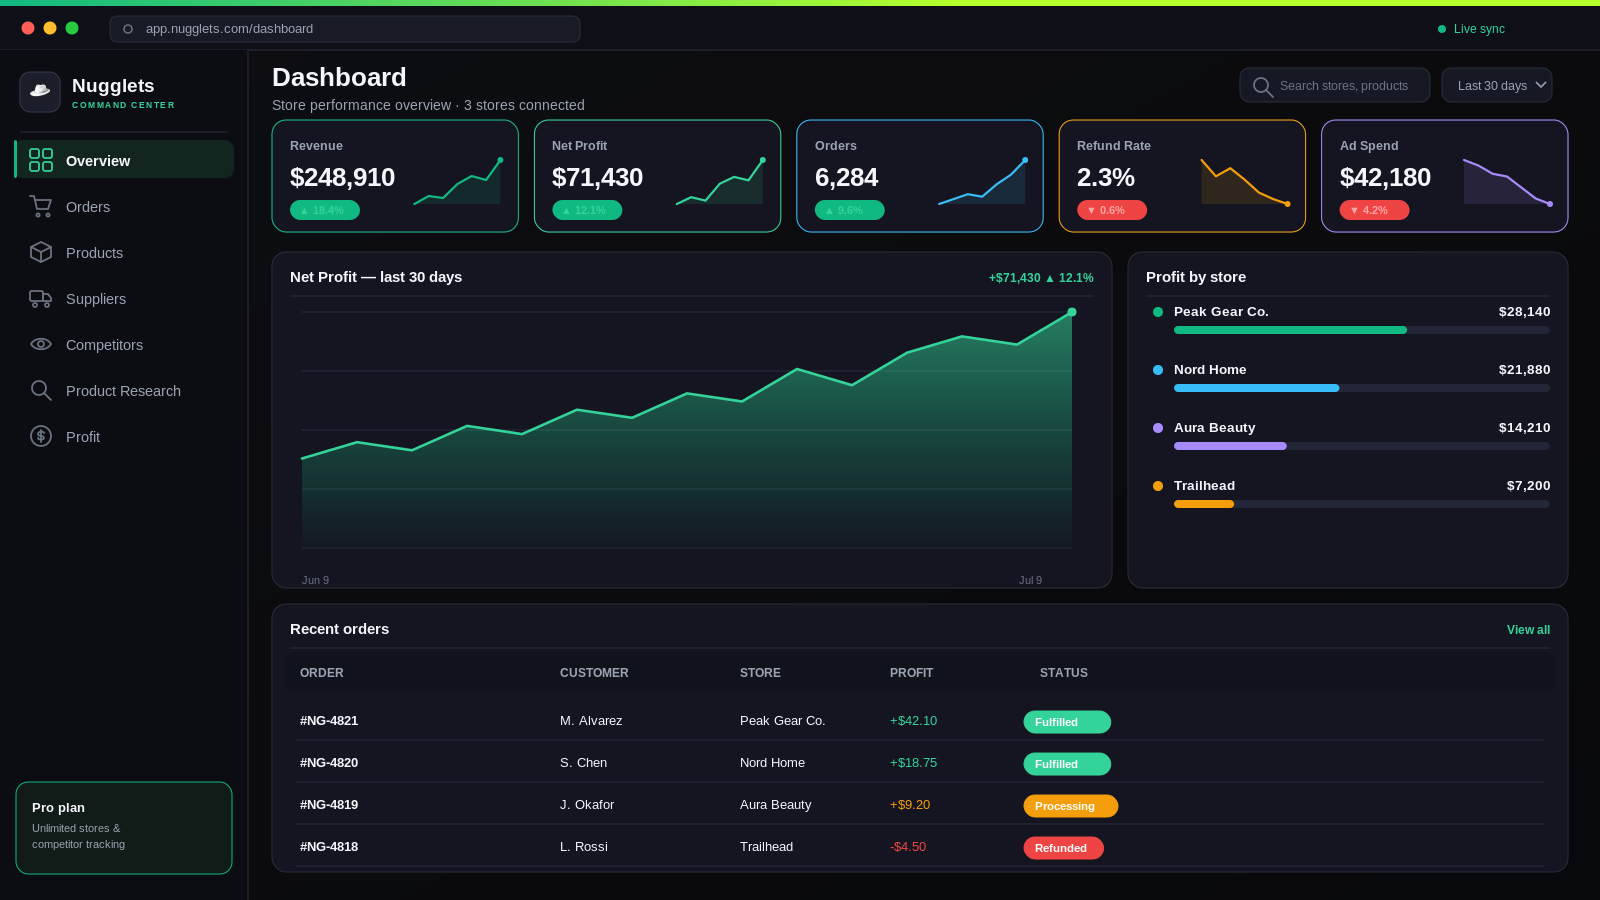Click the Ad Spend 4.2% badge
1600x900 pixels.
click(1374, 210)
